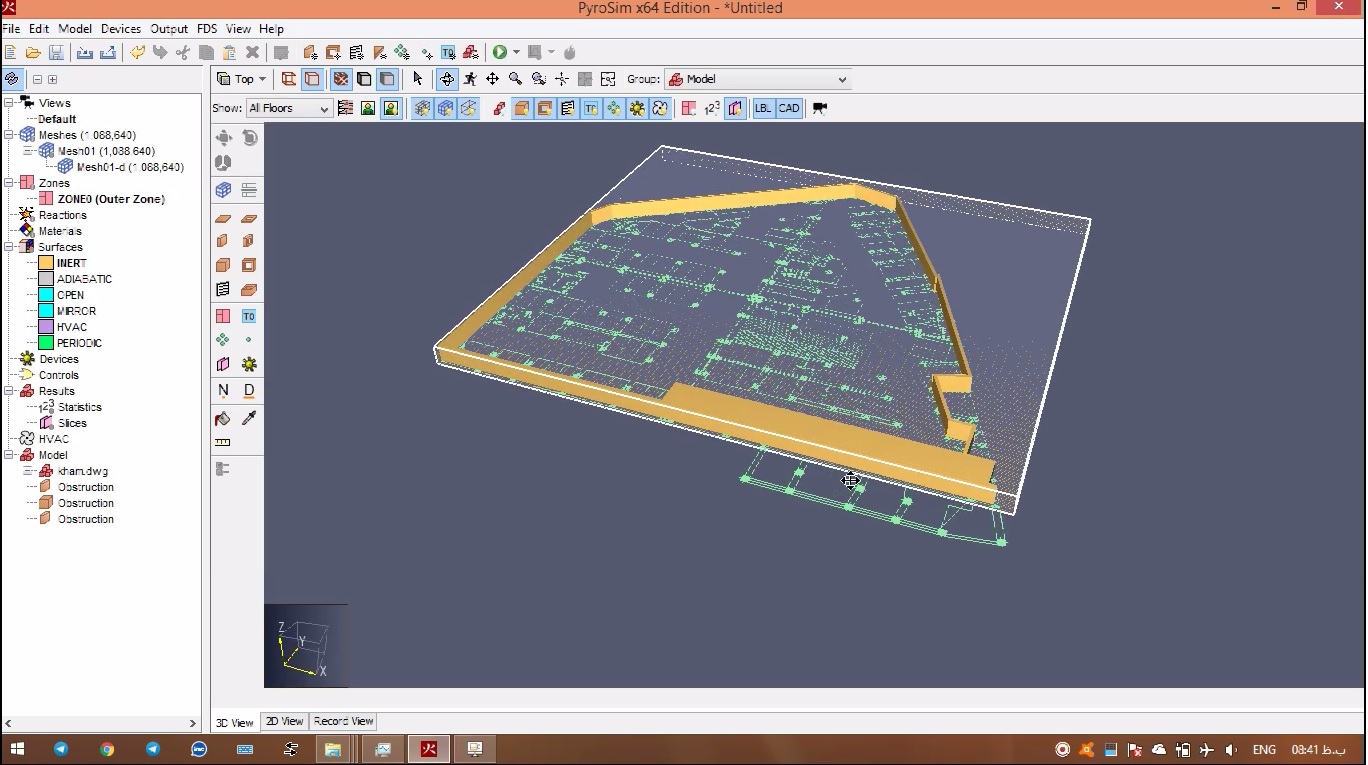1368x765 pixels.
Task: Open Chrome from the Windows taskbar
Action: coord(107,749)
